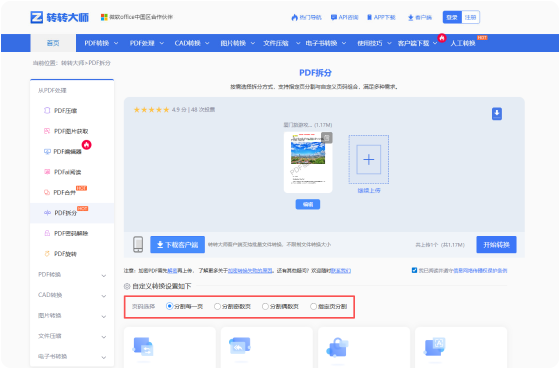Click the 转转大师 breadcrumb link
560x369 pixels.
pyautogui.click(x=72, y=63)
